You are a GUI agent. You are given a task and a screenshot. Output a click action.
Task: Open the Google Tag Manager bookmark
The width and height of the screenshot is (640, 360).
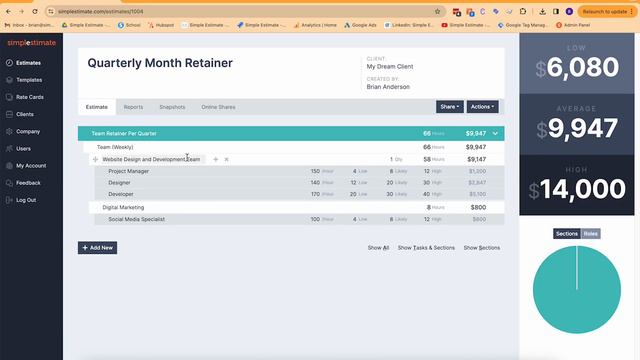tap(522, 25)
